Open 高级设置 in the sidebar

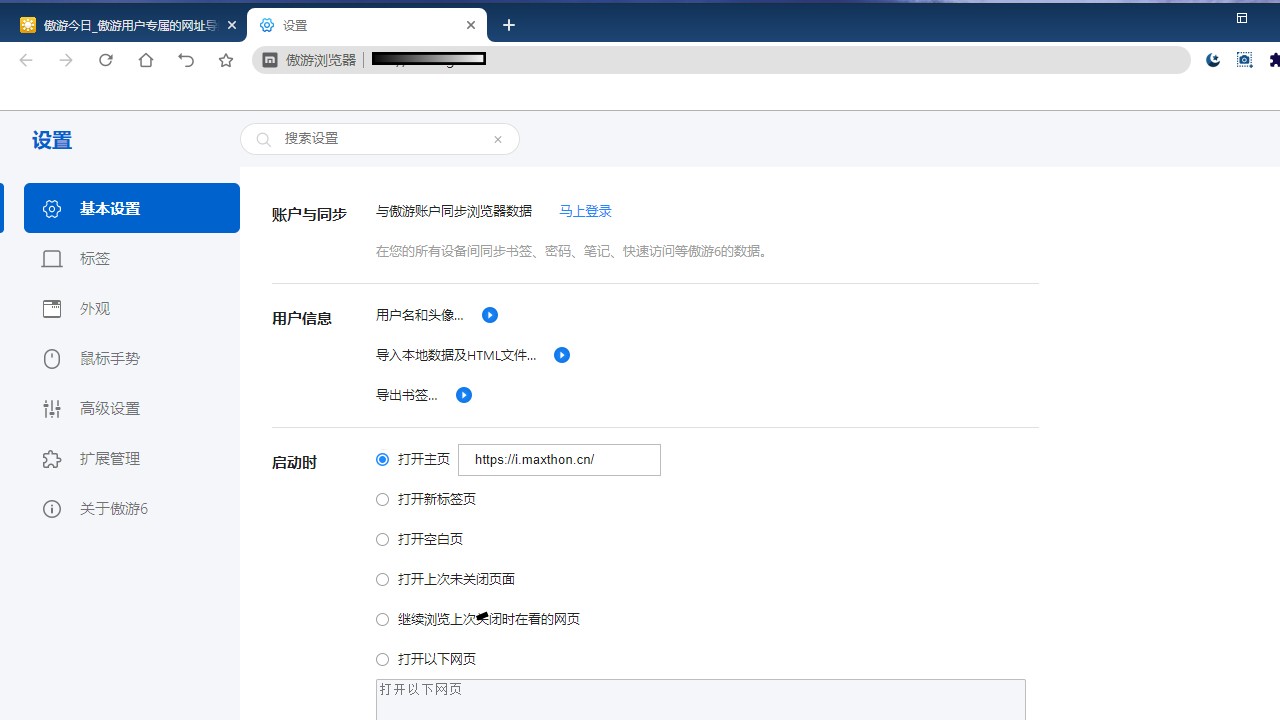pos(110,408)
